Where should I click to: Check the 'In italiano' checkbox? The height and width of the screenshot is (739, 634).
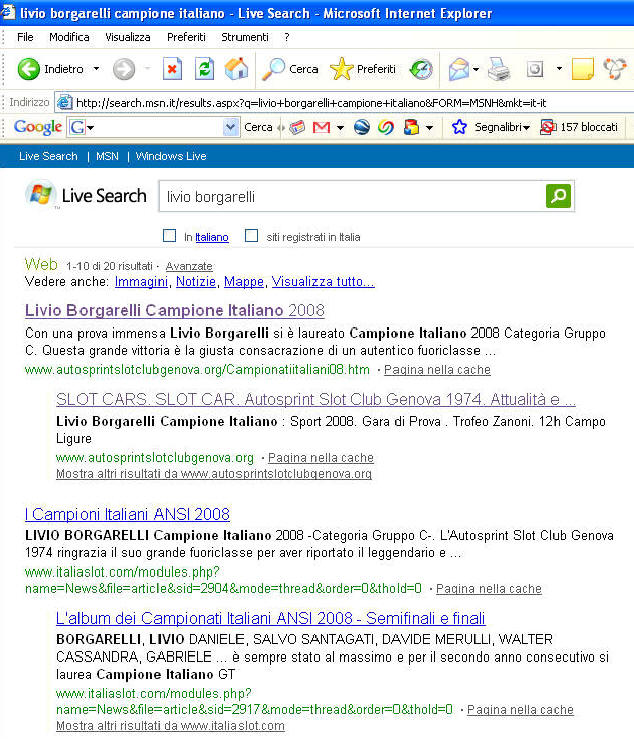(x=169, y=236)
